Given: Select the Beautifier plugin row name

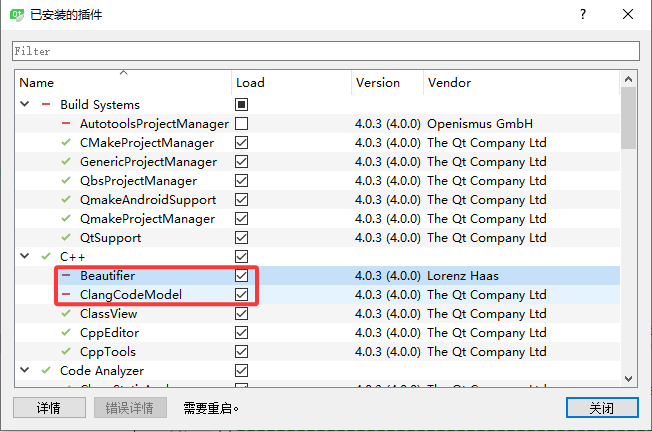Looking at the screenshot, I should click(x=107, y=276).
